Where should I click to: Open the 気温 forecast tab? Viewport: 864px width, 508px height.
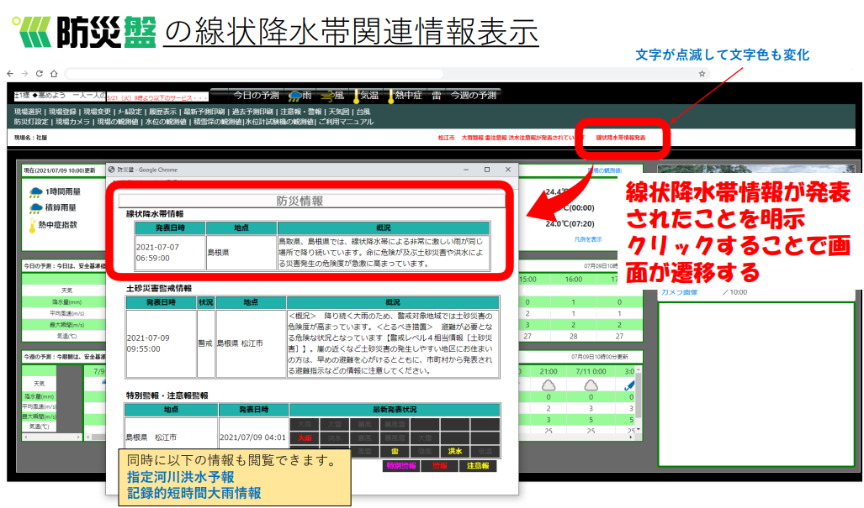(x=368, y=95)
